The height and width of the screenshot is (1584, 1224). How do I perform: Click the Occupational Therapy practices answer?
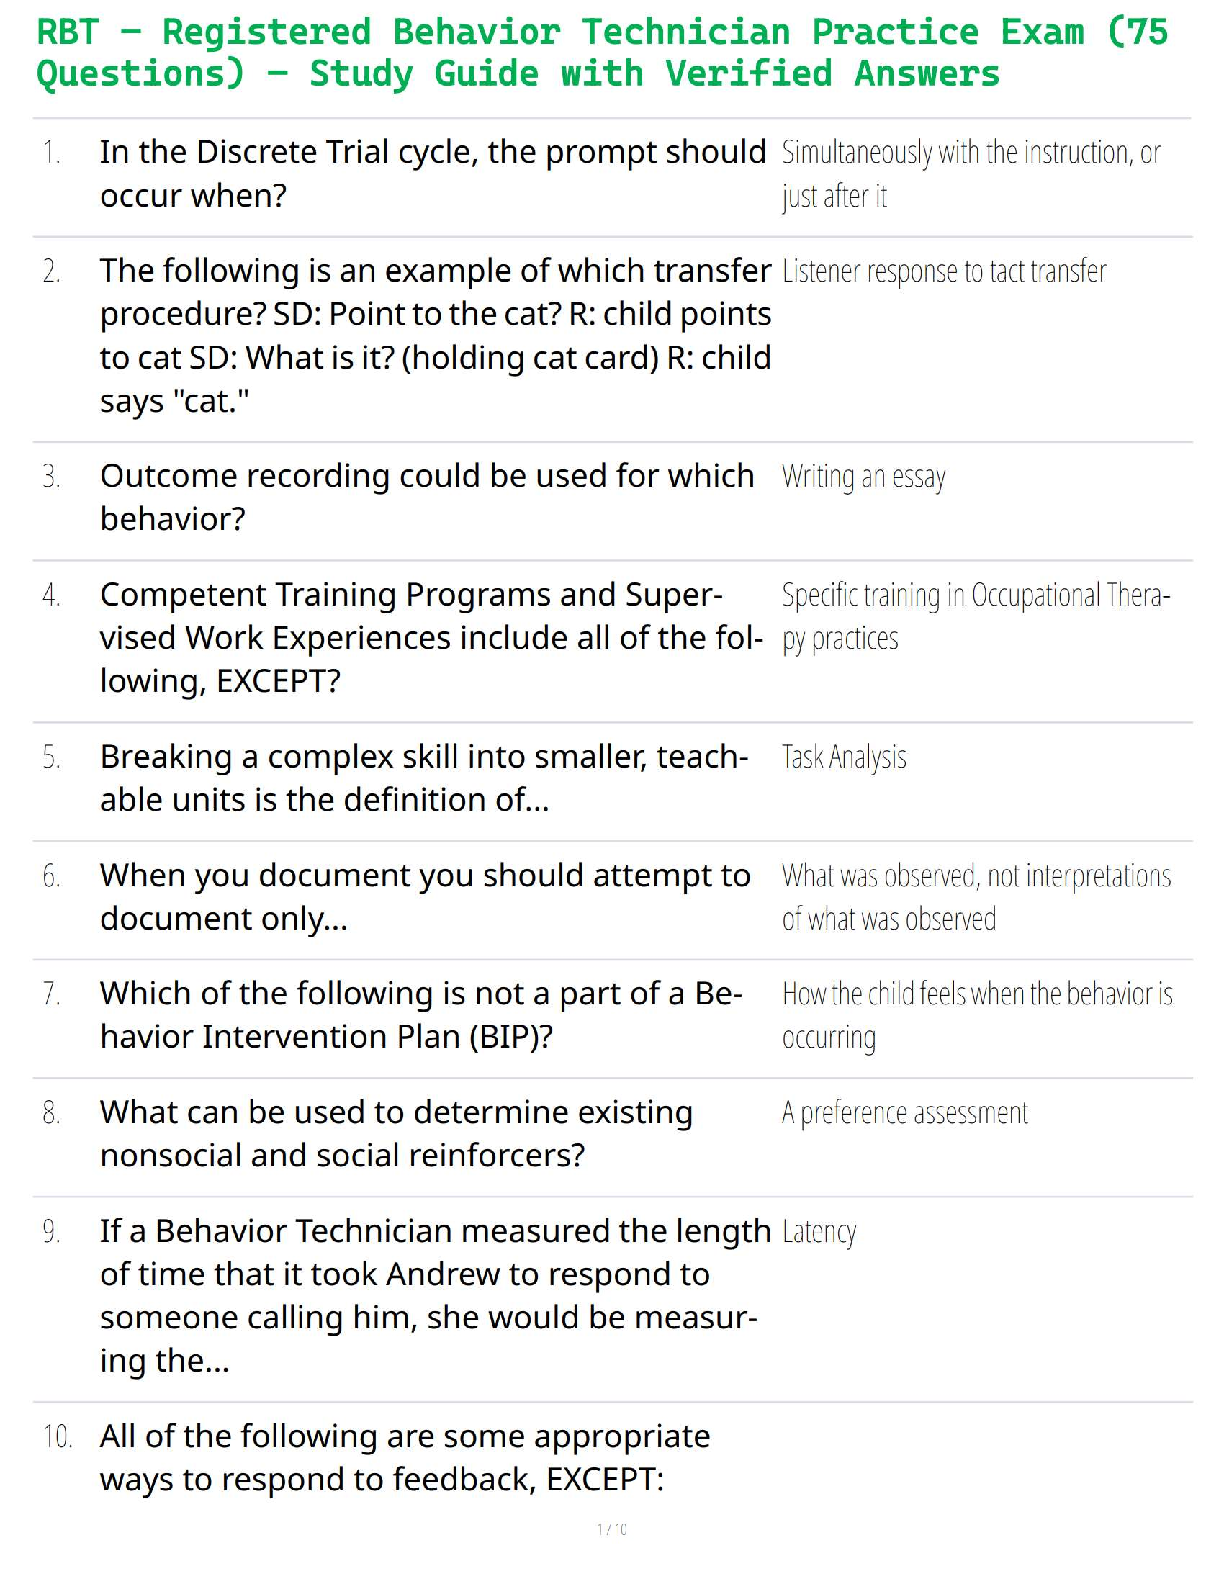click(x=975, y=617)
